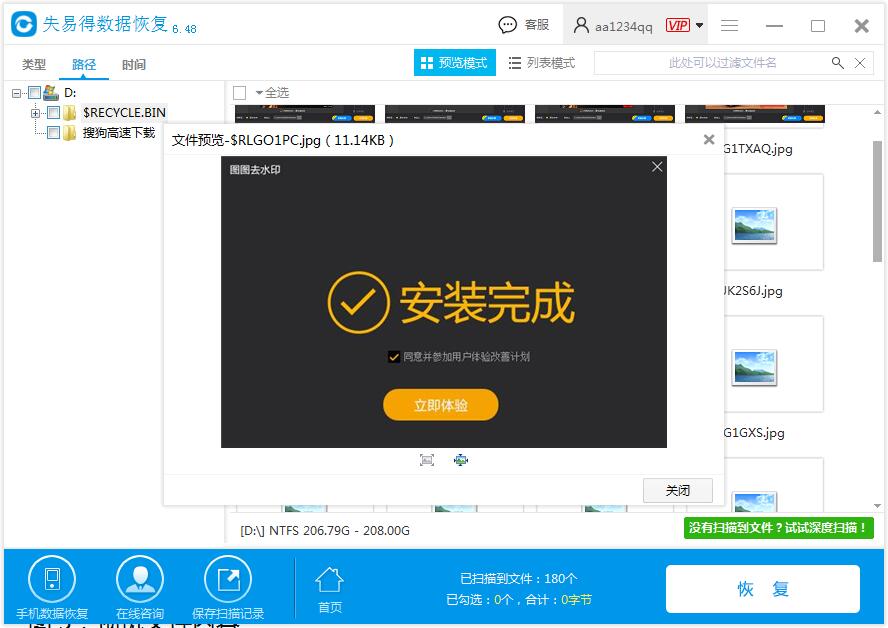The width and height of the screenshot is (888, 628).
Task: Check the 搜狗高速下载 folder checkbox
Action: click(x=53, y=133)
